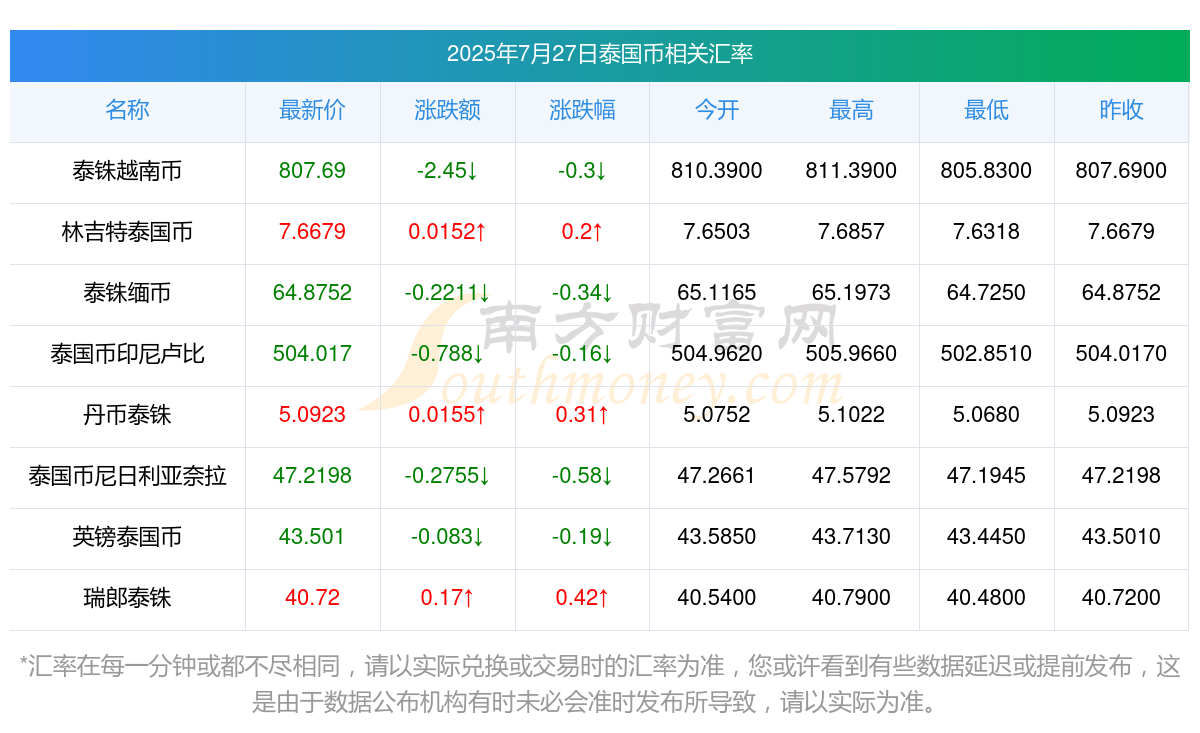Click high value 811.3900
This screenshot has height=733, width=1200.
pyautogui.click(x=851, y=171)
